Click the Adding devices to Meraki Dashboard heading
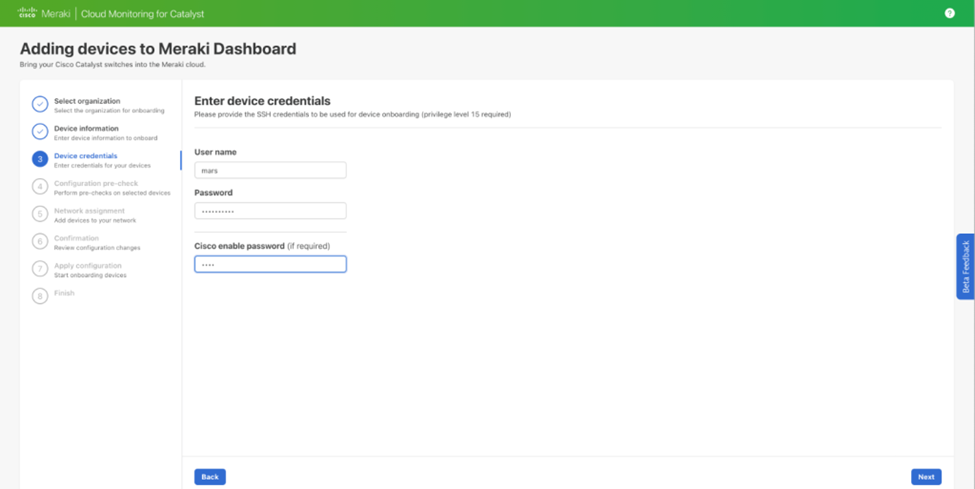 (x=158, y=49)
